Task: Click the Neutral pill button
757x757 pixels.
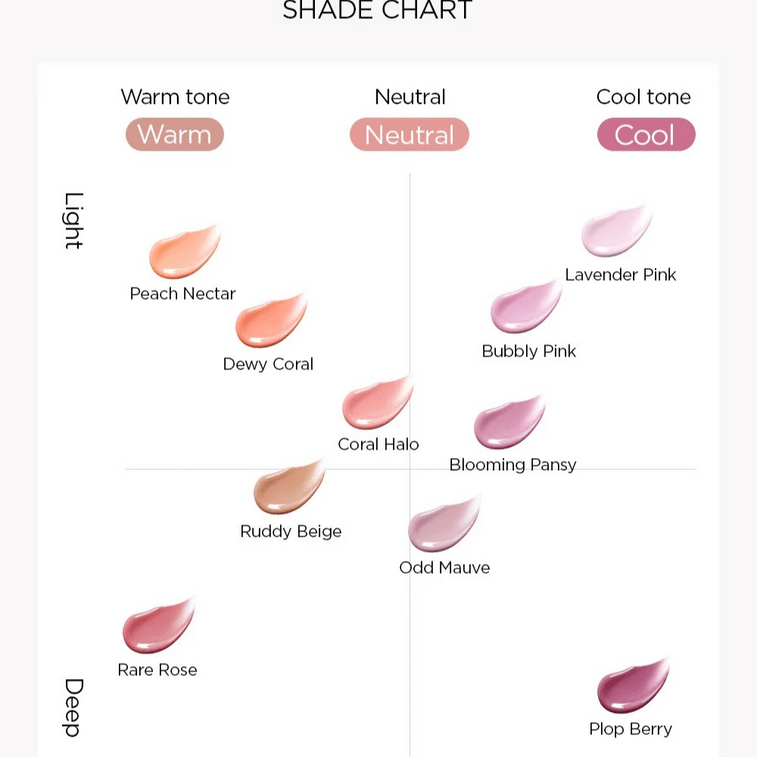Action: pos(409,134)
